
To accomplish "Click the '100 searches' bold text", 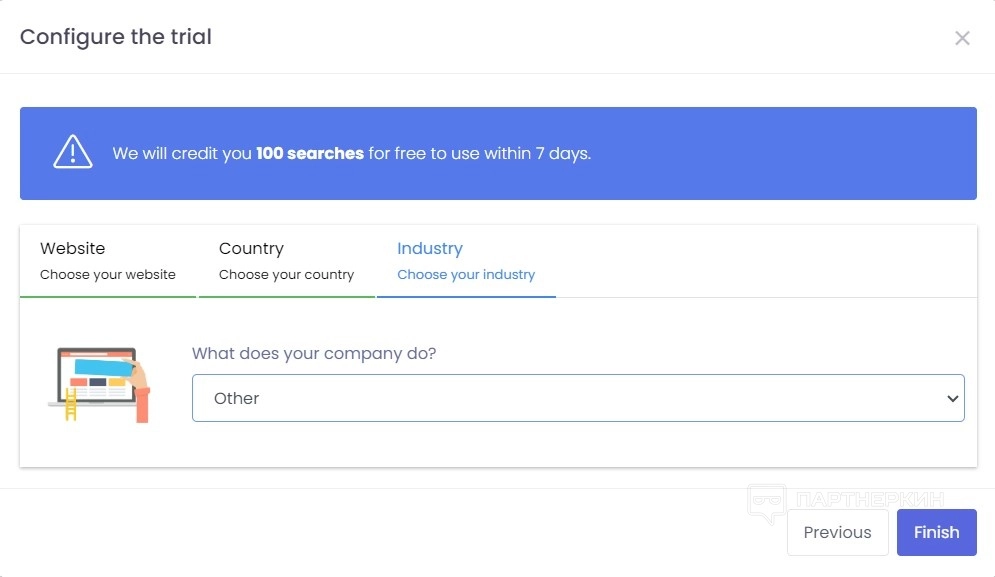I will click(x=310, y=154).
